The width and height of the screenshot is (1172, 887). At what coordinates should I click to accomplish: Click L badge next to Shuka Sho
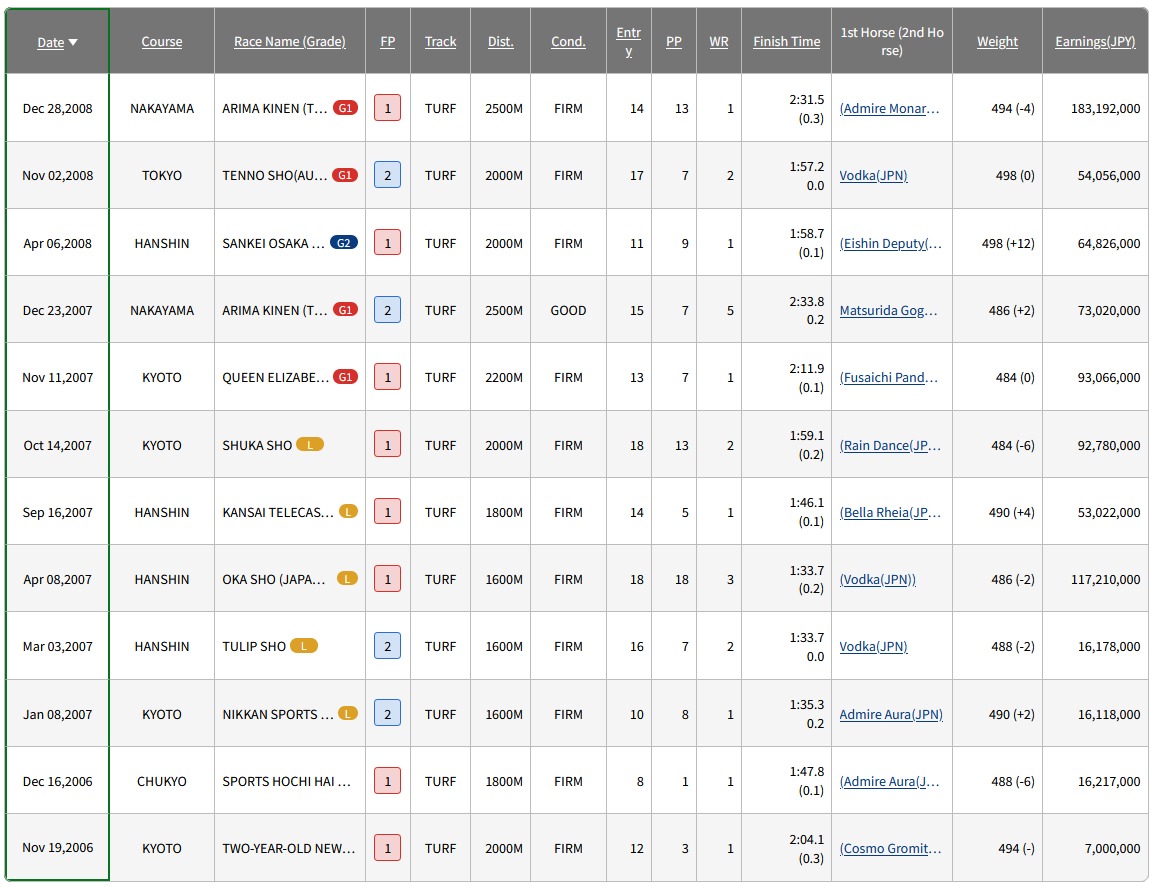(310, 445)
